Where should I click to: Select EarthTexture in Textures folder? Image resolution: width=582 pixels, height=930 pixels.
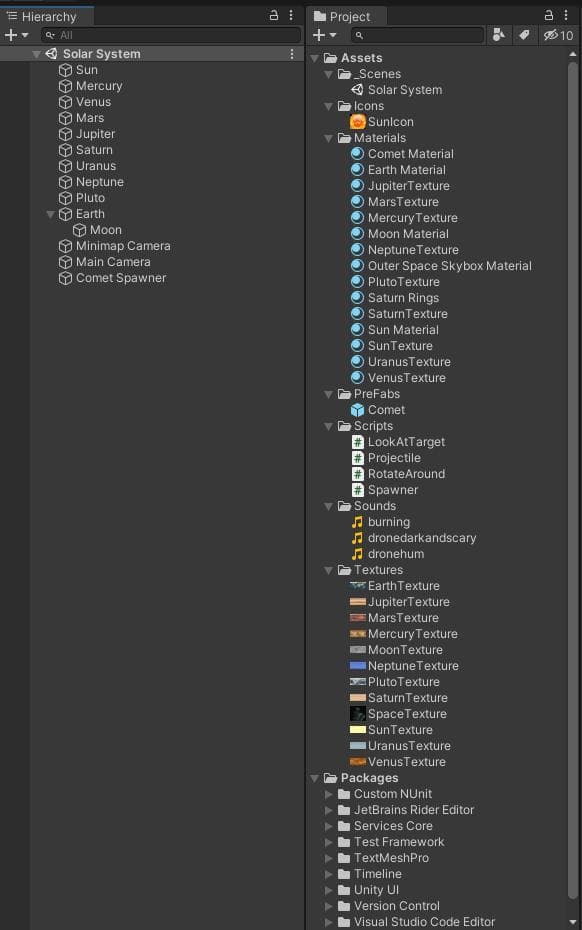tap(403, 587)
